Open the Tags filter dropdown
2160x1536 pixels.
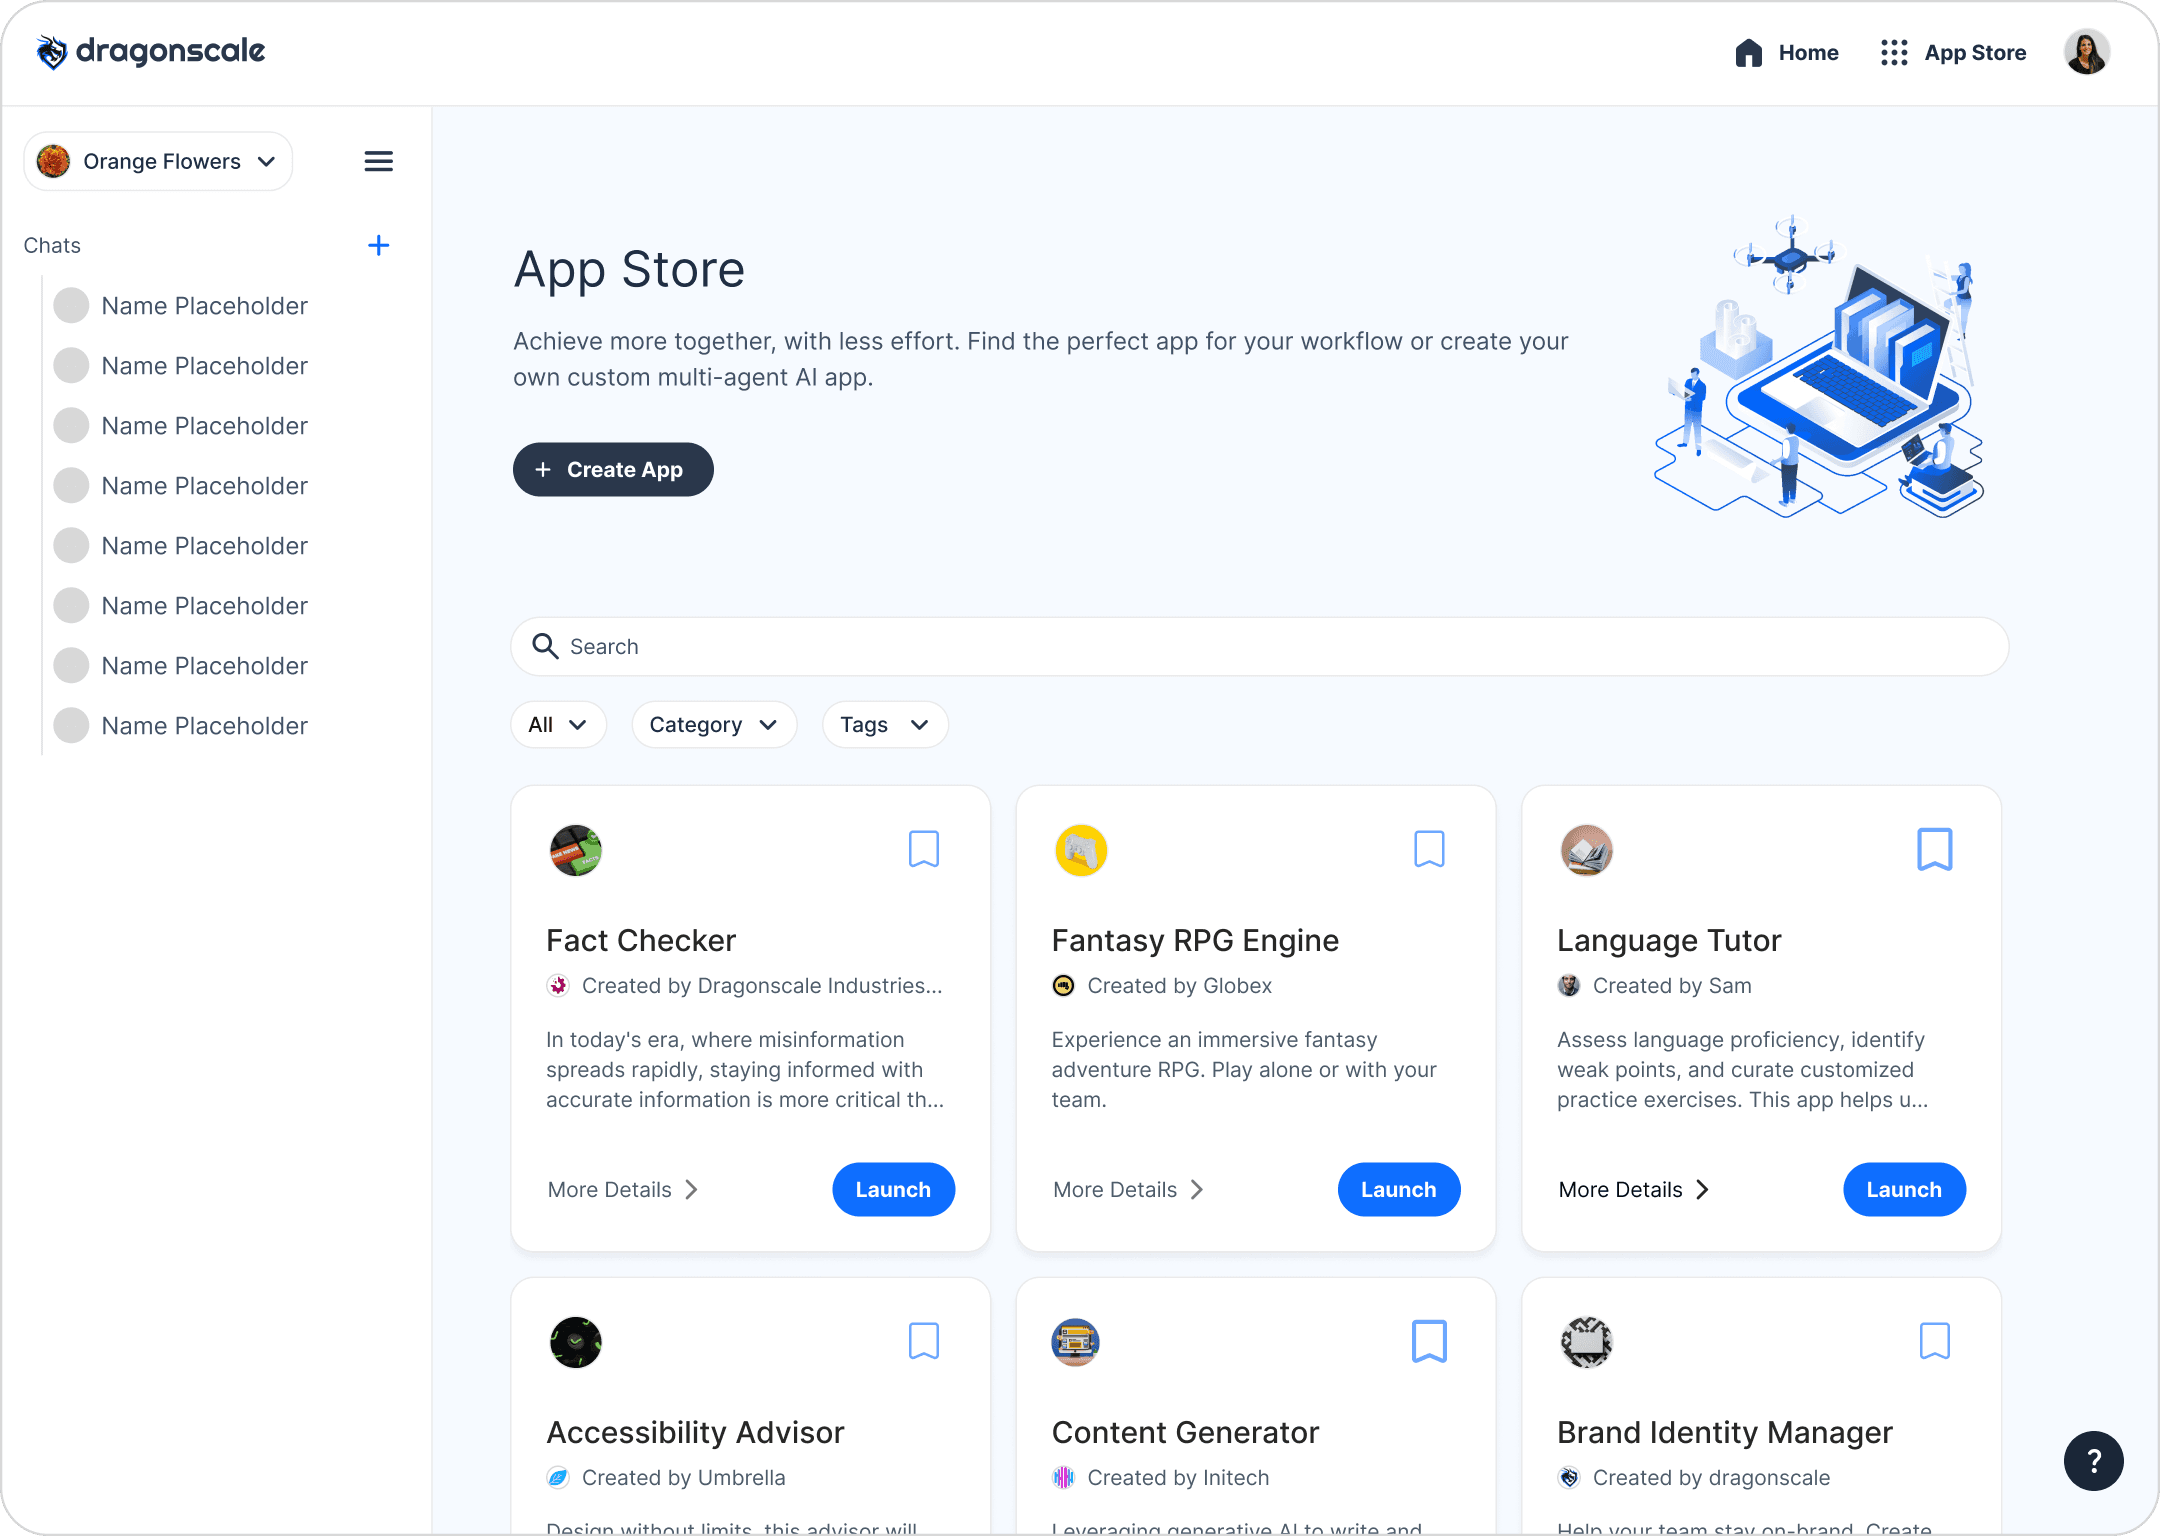(x=885, y=724)
